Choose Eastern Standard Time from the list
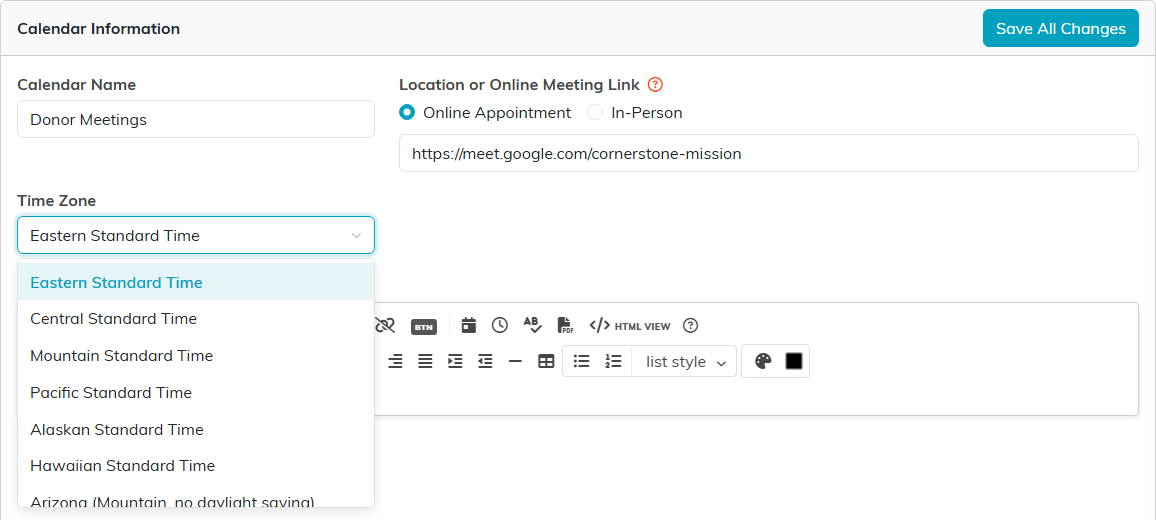 pos(196,282)
